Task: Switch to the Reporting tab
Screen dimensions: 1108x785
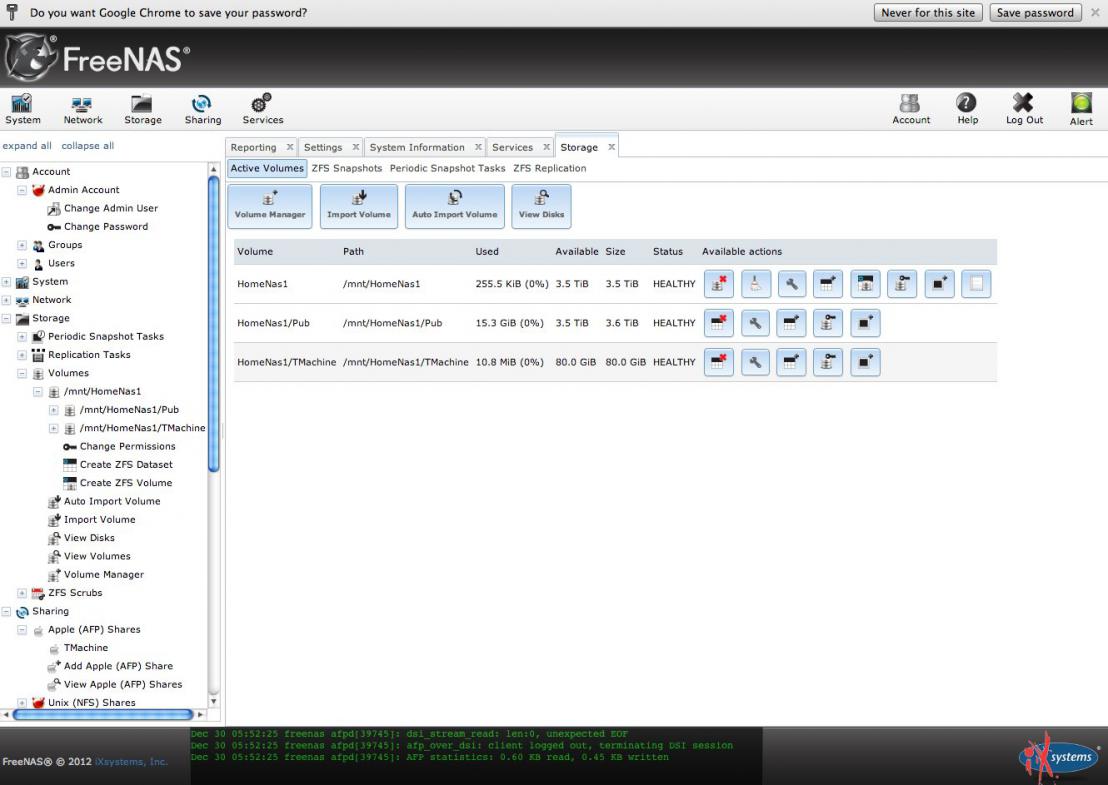Action: [x=253, y=147]
